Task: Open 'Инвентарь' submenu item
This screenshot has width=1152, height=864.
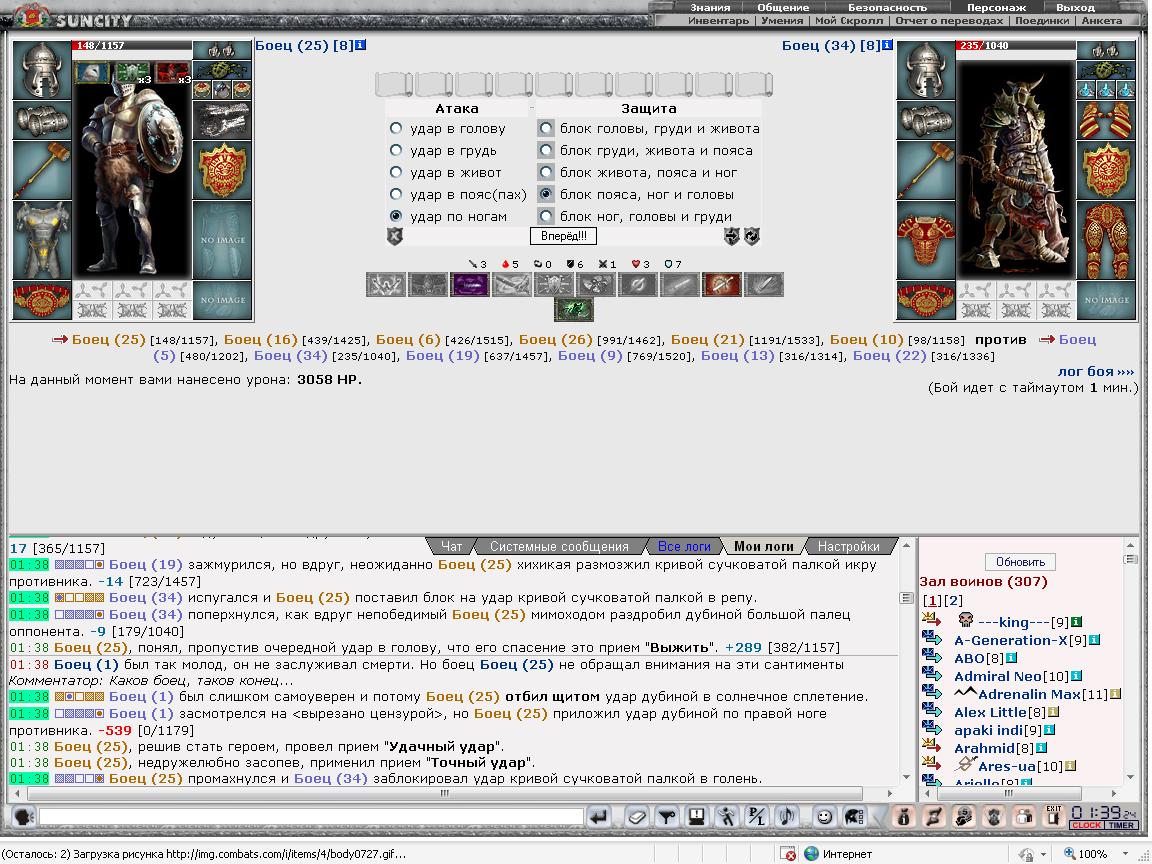Action: point(719,21)
